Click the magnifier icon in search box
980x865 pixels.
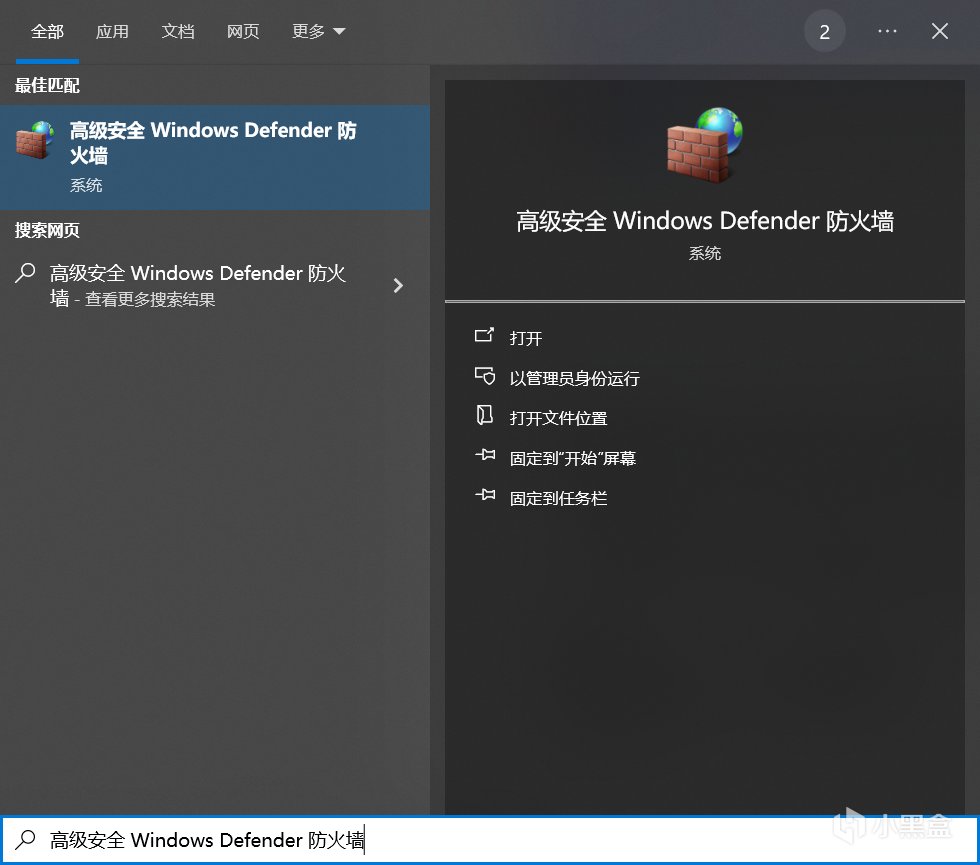point(26,839)
